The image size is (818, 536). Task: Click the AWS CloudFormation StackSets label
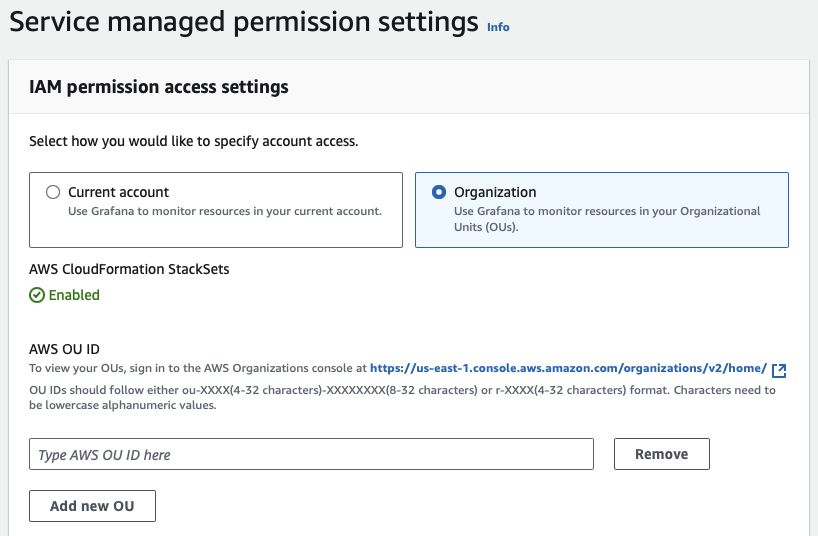130,268
